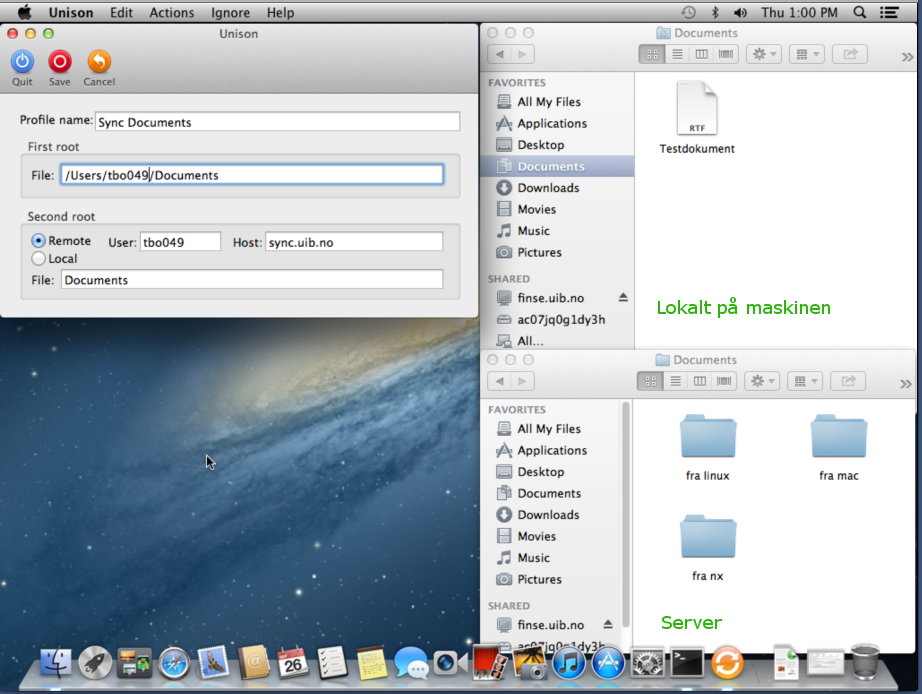Select the Local radio button

39,259
